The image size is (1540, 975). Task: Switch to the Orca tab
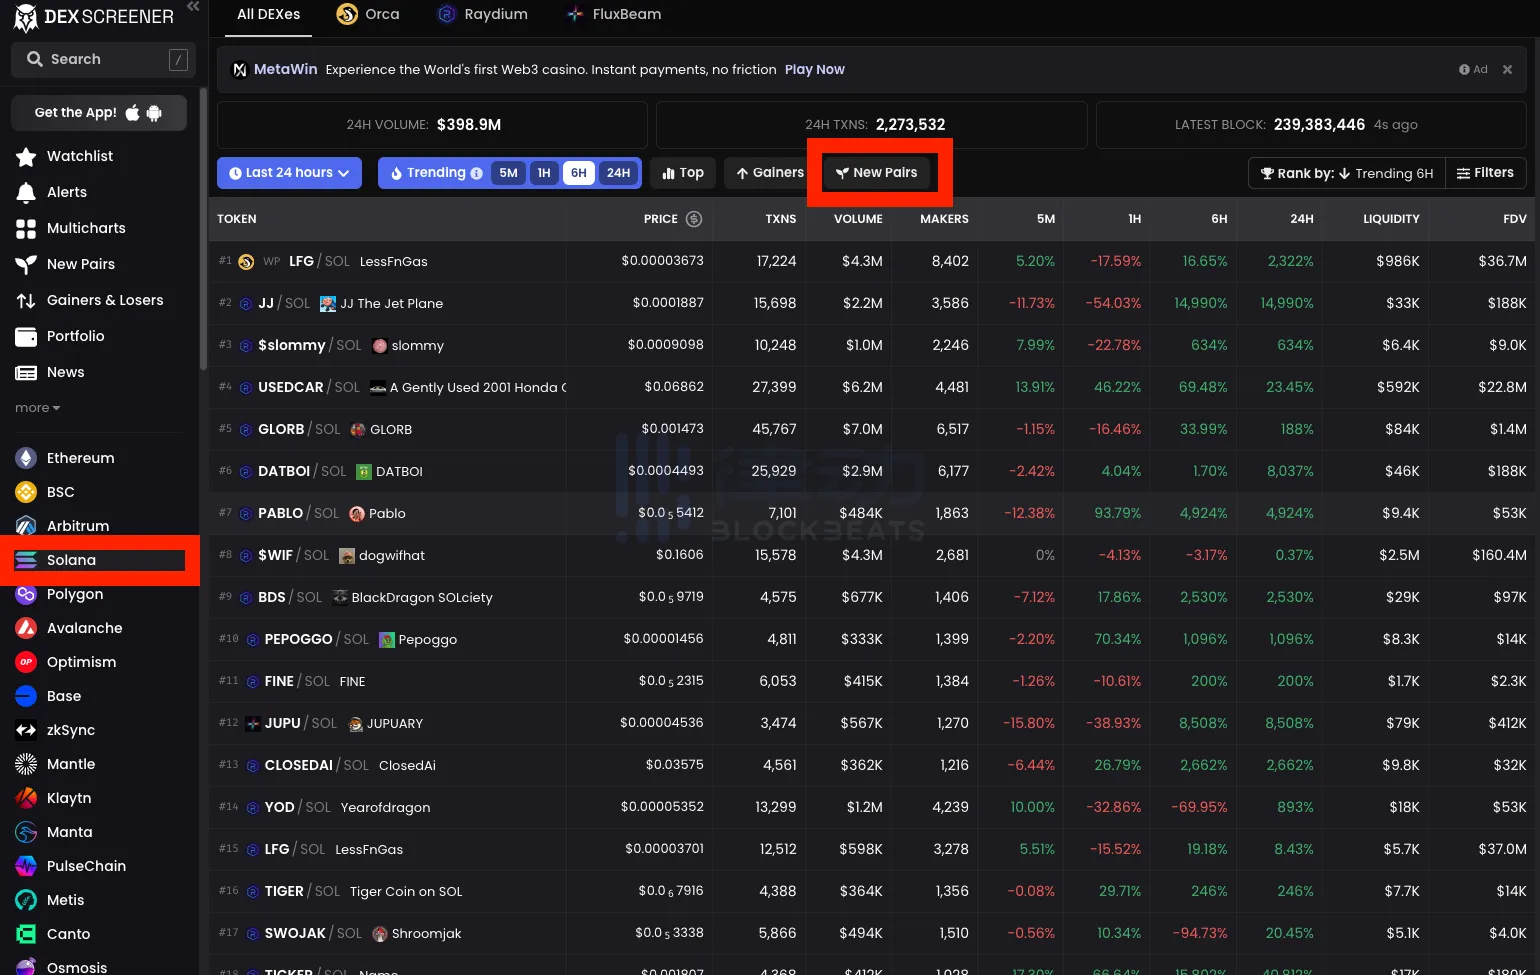[368, 14]
